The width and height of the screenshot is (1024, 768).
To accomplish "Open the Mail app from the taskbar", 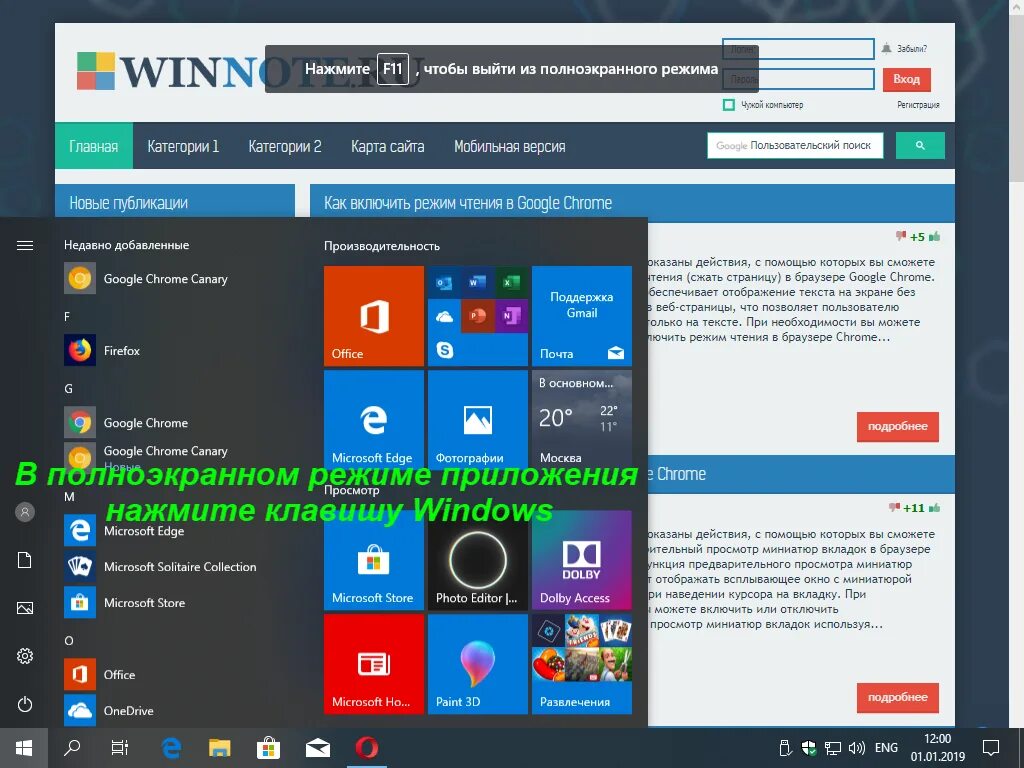I will 317,748.
